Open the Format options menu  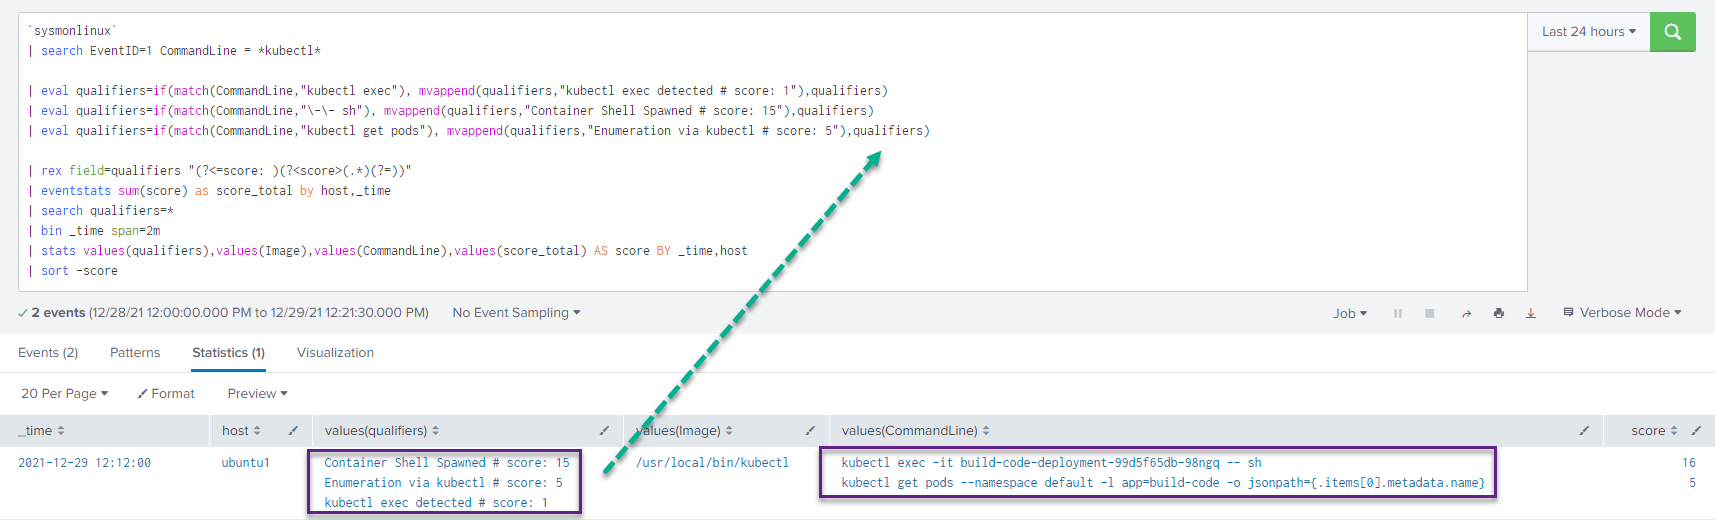[x=166, y=394]
